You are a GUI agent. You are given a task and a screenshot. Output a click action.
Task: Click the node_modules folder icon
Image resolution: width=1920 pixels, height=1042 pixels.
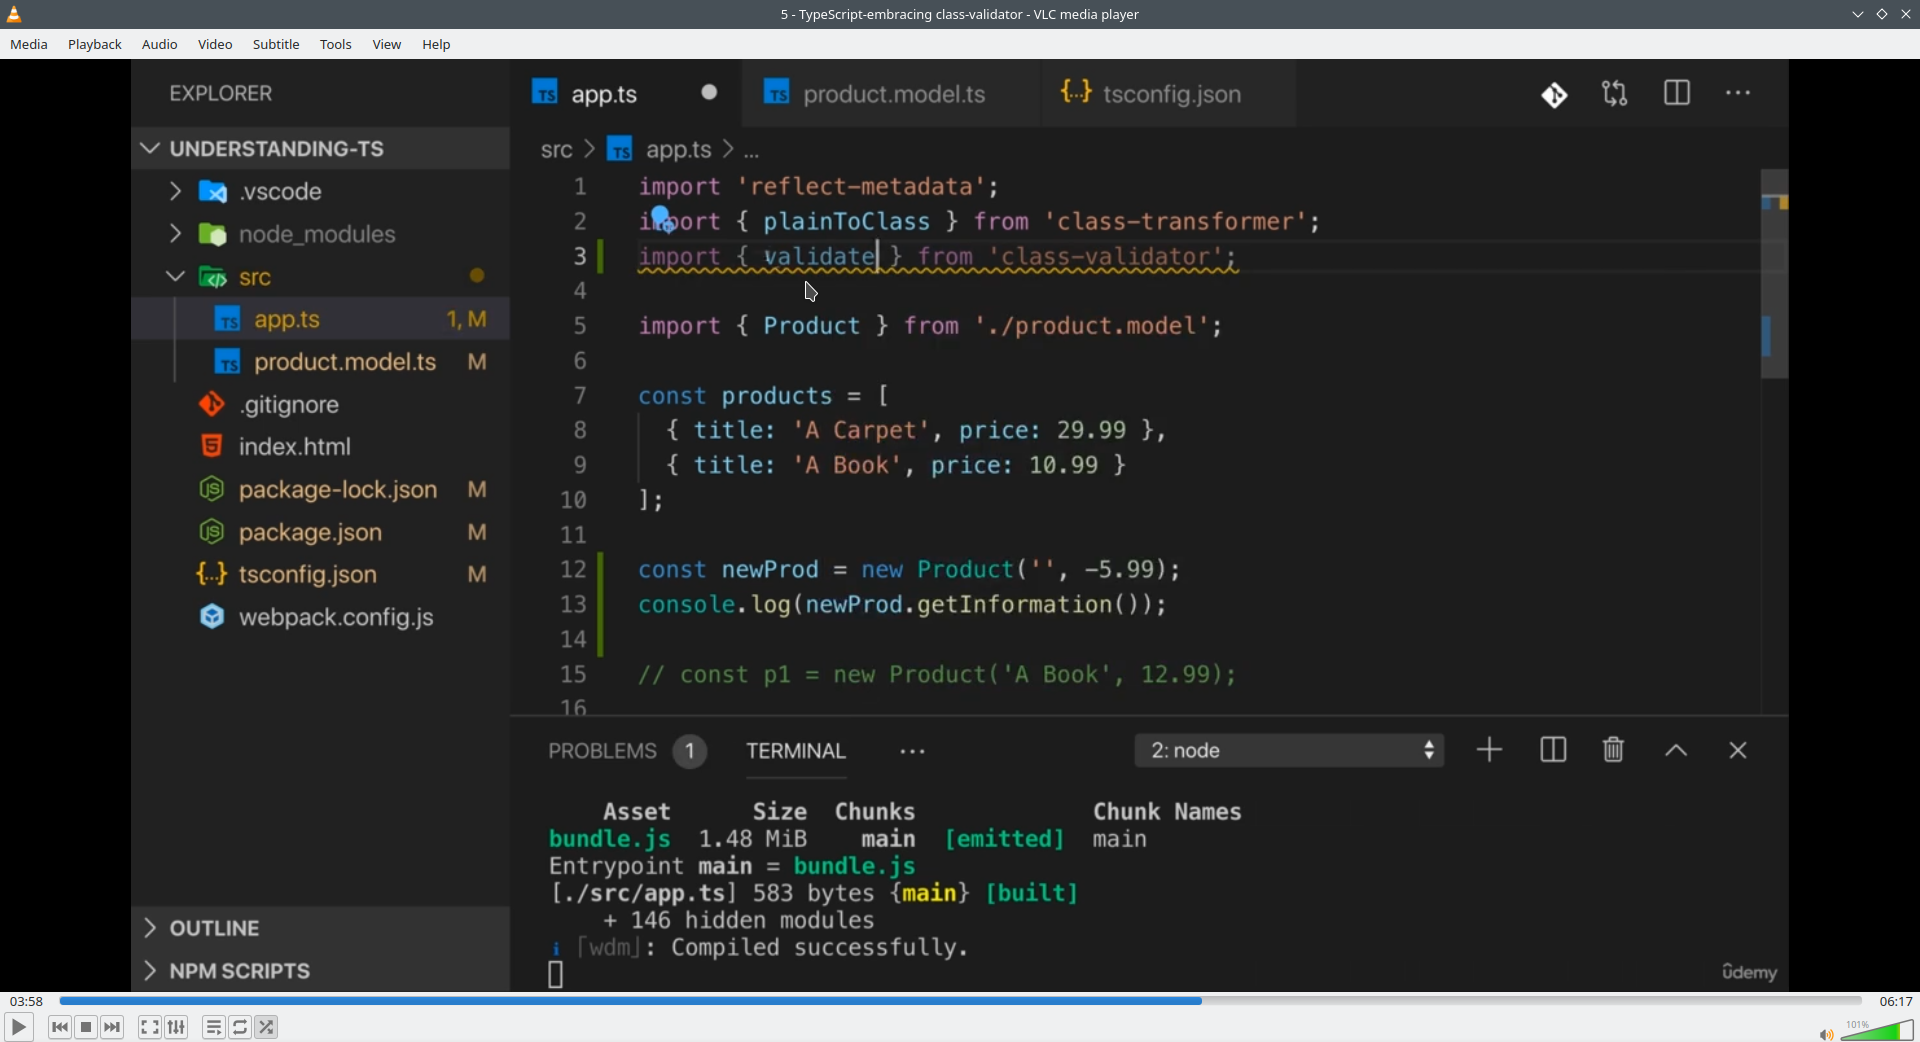[213, 235]
